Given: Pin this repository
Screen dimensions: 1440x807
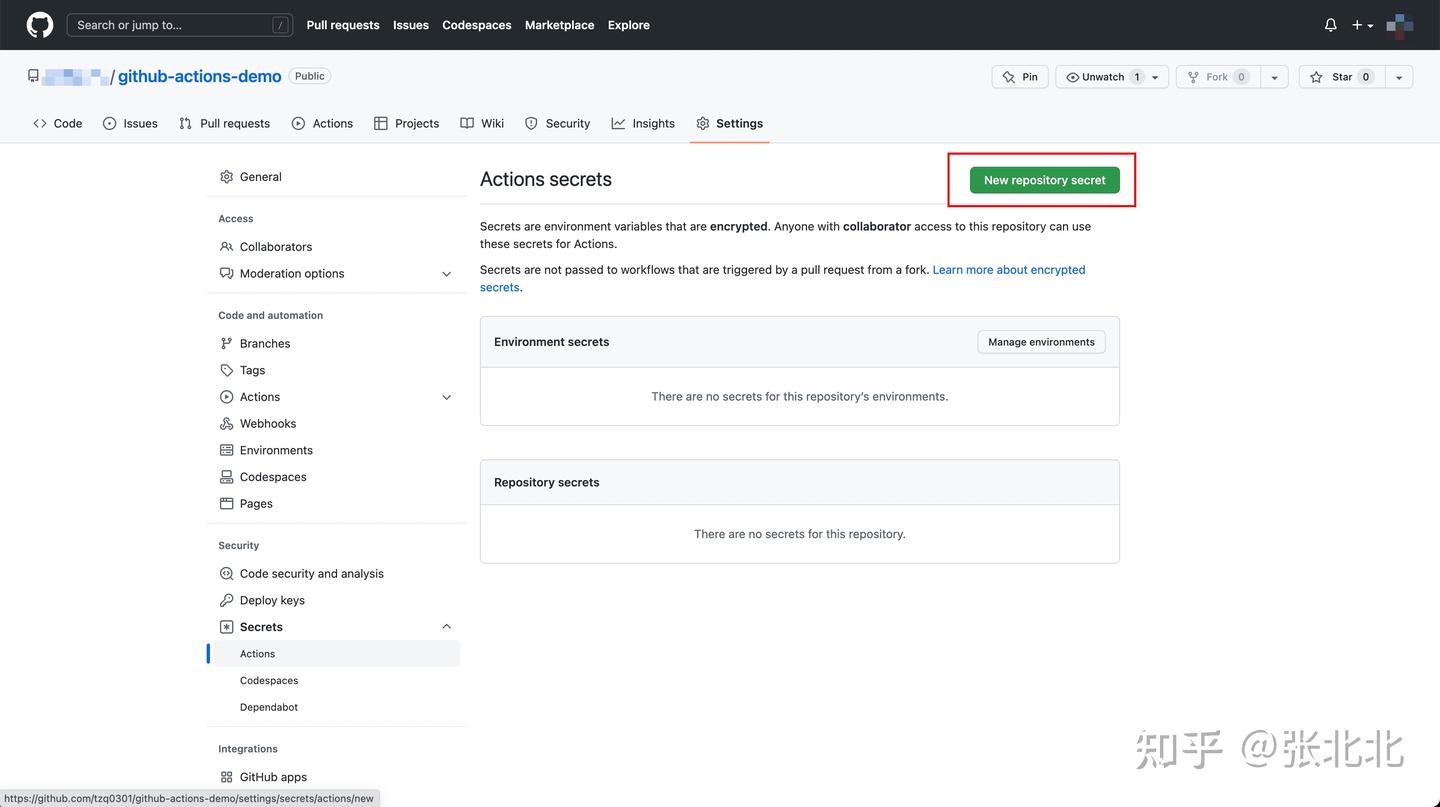Looking at the screenshot, I should point(1019,76).
